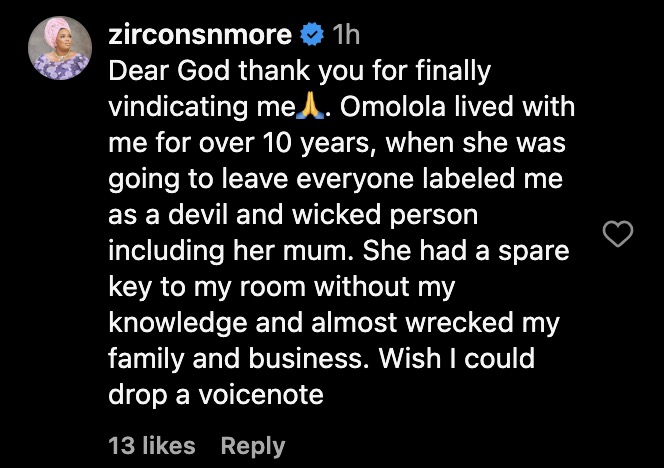The image size is (664, 468).
Task: View the 13 likes list
Action: click(152, 445)
